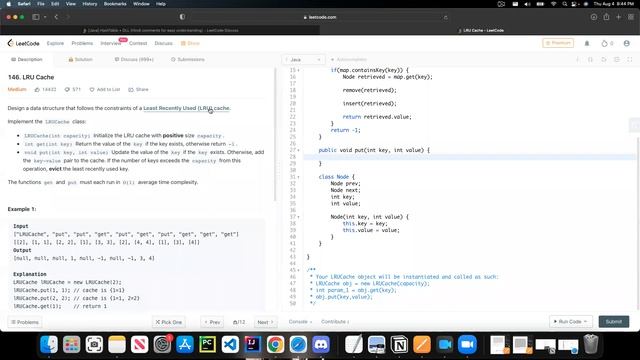Toggle the Autocomplete option in editor

349,60
